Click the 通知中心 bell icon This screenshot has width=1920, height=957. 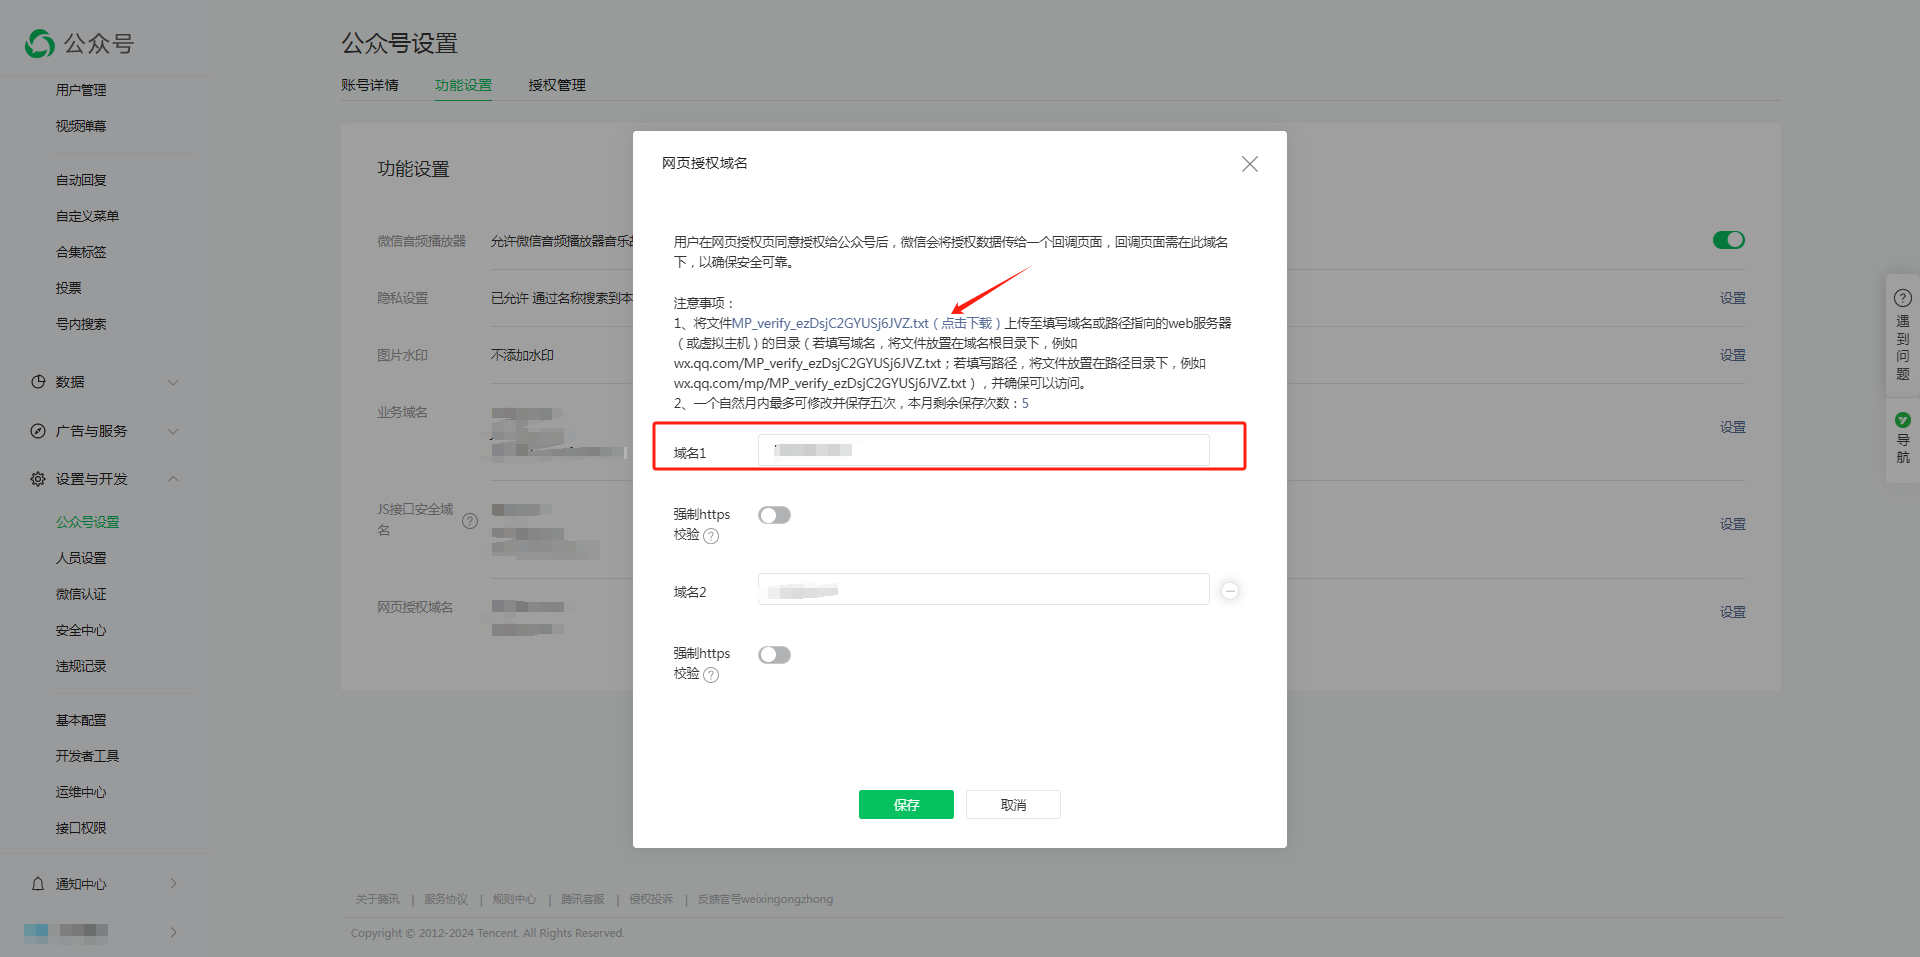click(x=38, y=884)
